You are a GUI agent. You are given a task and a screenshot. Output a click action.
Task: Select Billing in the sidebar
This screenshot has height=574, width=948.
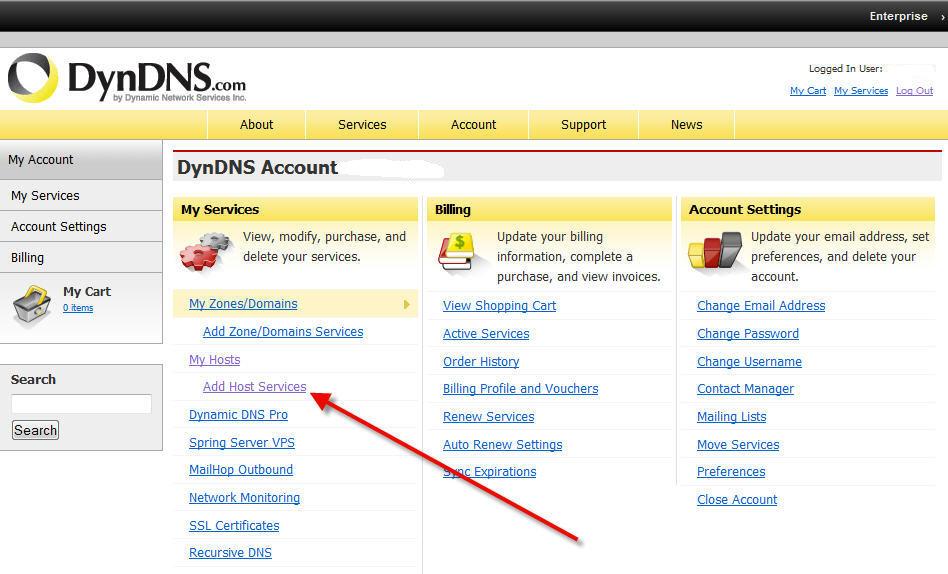[81, 257]
